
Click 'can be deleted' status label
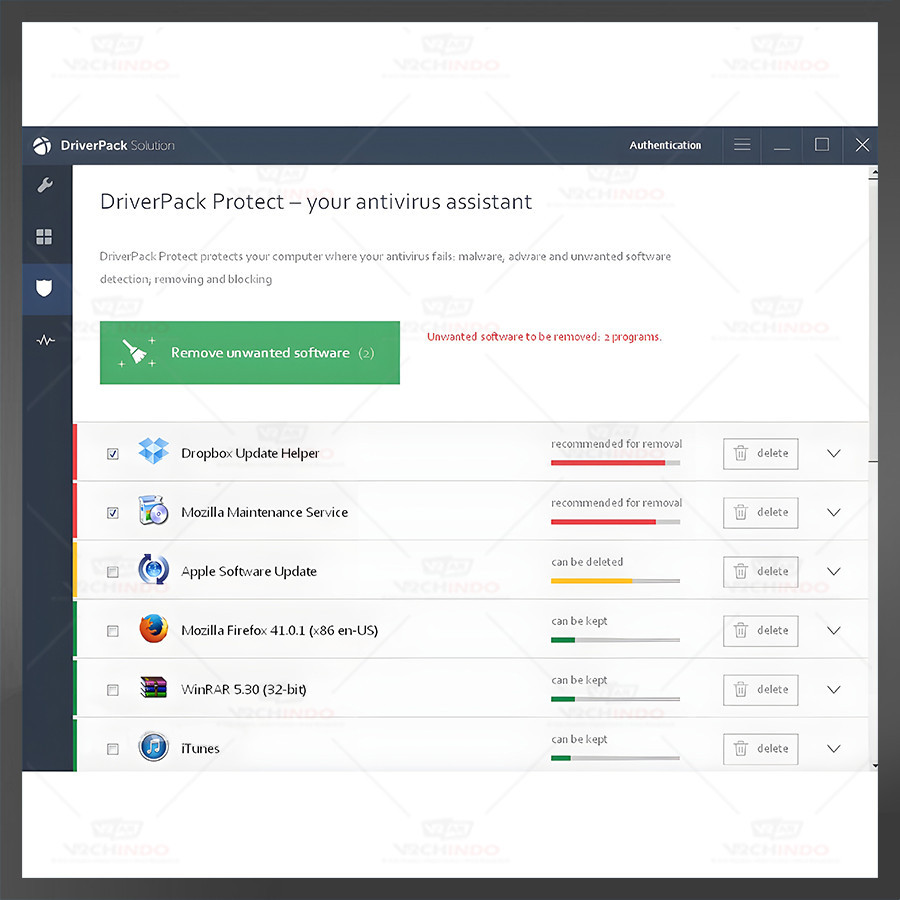[x=587, y=562]
